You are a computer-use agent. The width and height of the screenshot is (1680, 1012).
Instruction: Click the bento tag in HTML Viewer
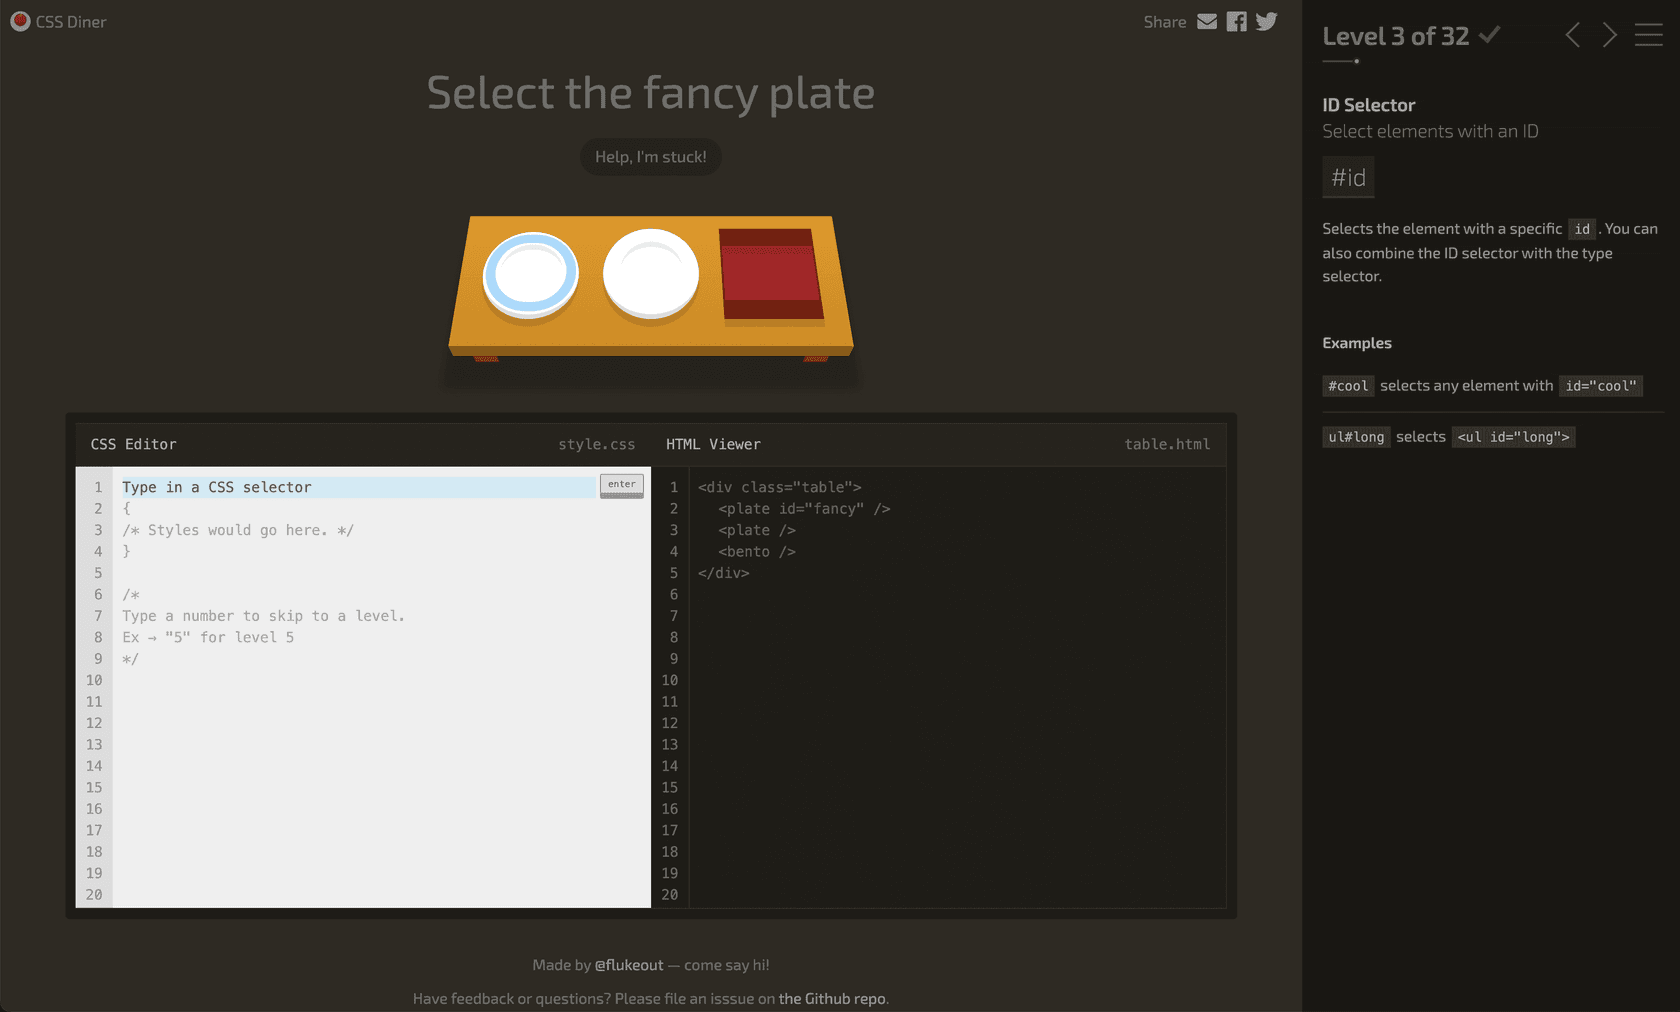pos(757,552)
